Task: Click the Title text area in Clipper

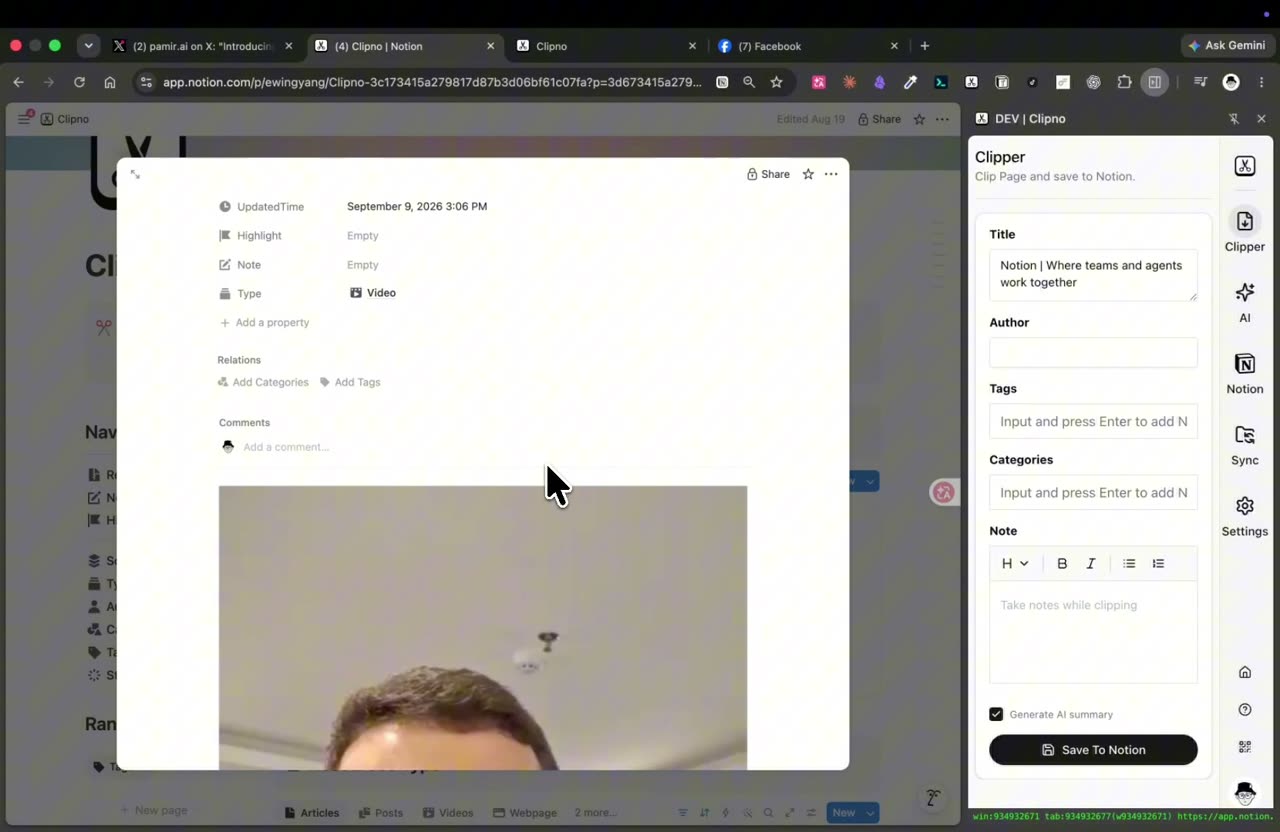Action: [x=1093, y=275]
